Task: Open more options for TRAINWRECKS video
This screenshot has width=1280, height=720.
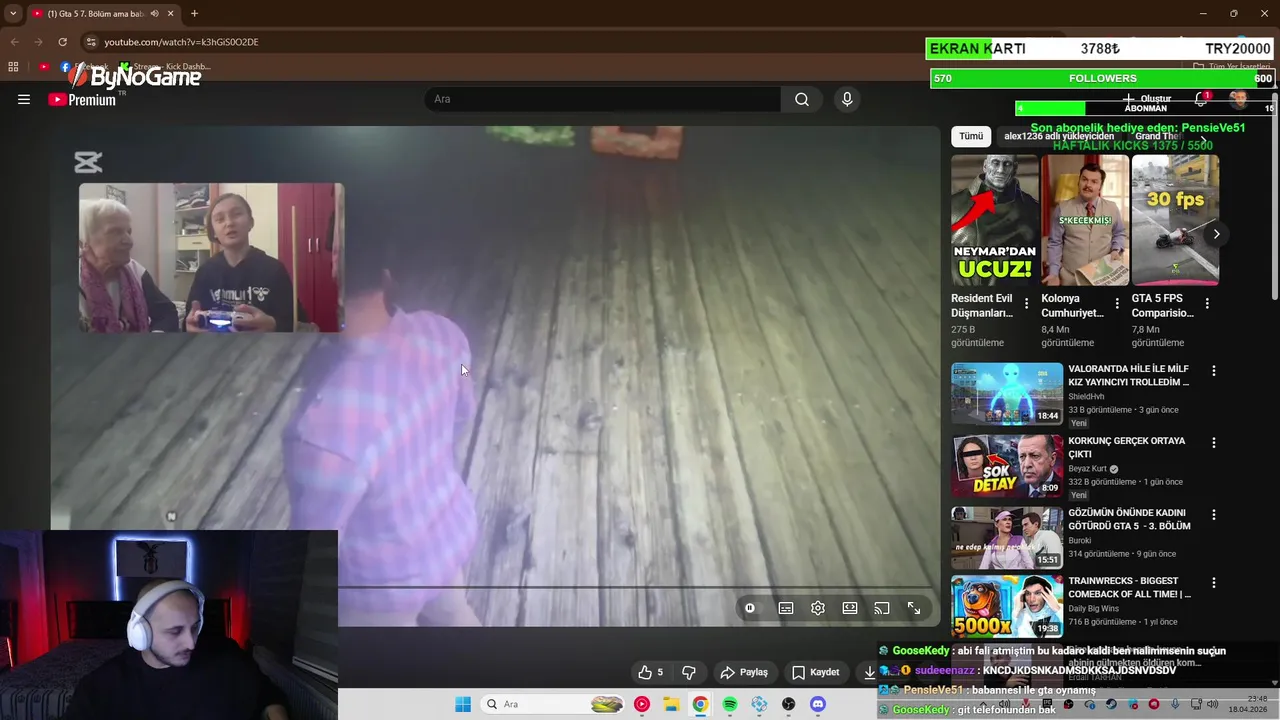Action: pyautogui.click(x=1214, y=583)
